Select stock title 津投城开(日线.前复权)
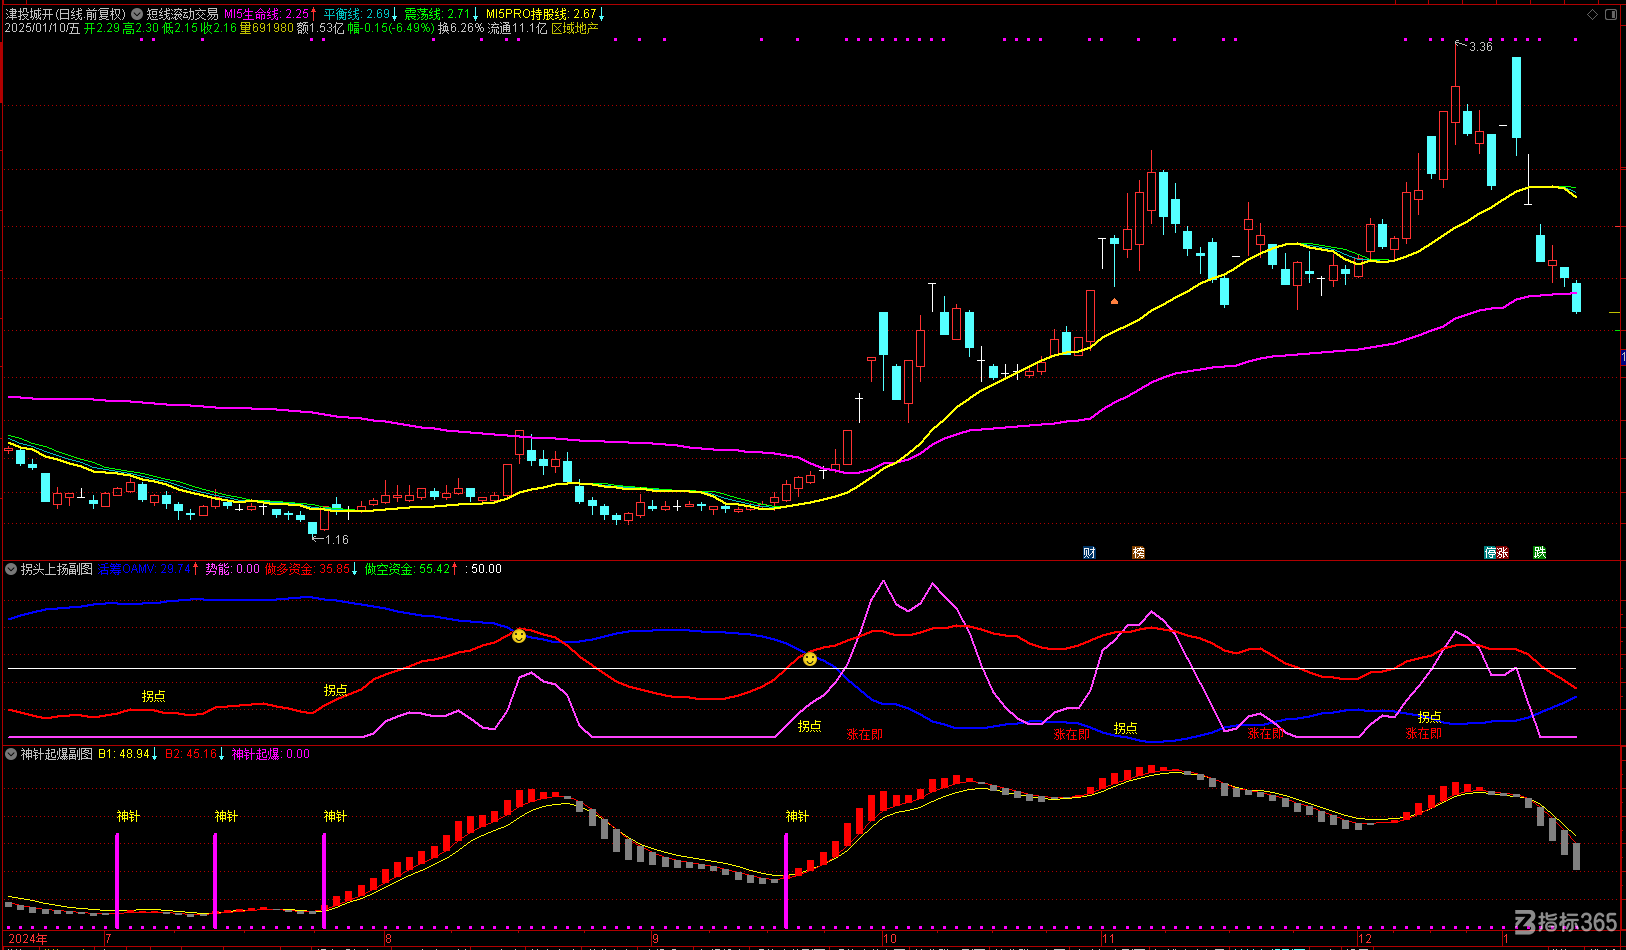Image resolution: width=1626 pixels, height=950 pixels. (x=66, y=14)
